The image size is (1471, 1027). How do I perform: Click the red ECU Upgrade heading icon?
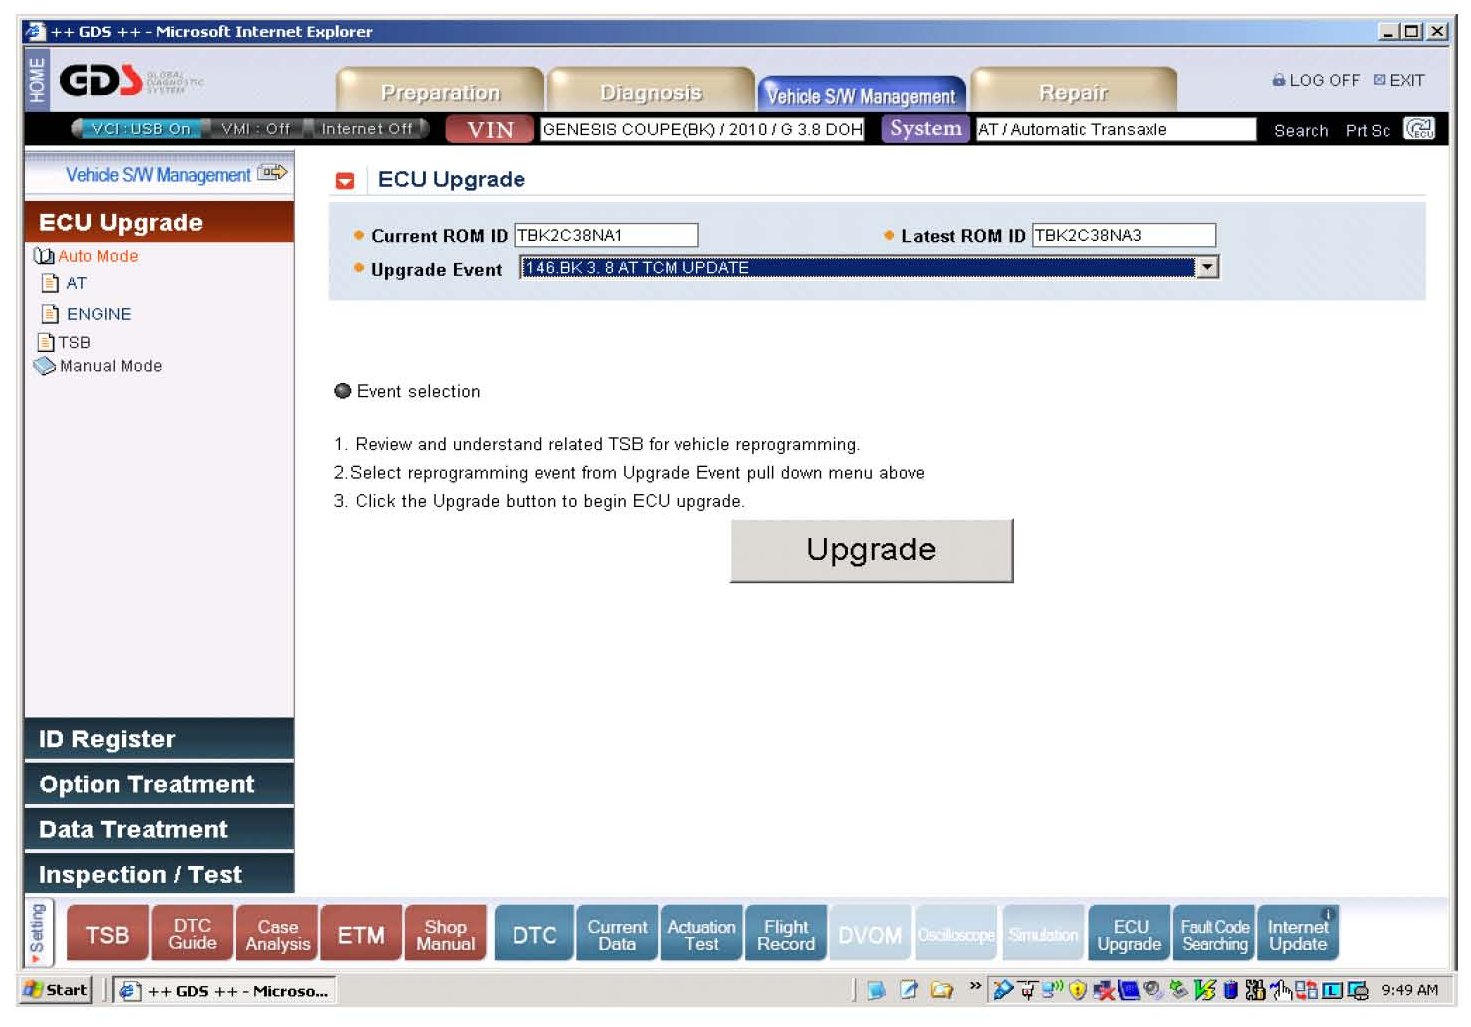pyautogui.click(x=345, y=181)
